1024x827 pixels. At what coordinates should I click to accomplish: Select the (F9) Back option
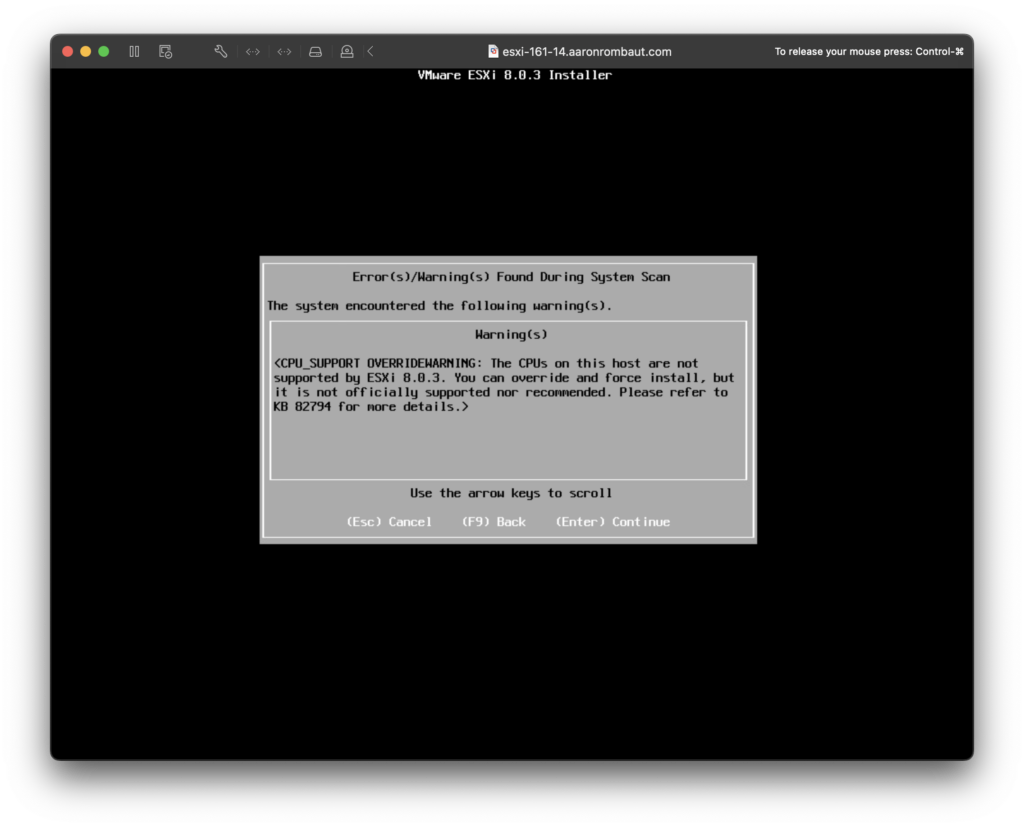click(x=493, y=522)
